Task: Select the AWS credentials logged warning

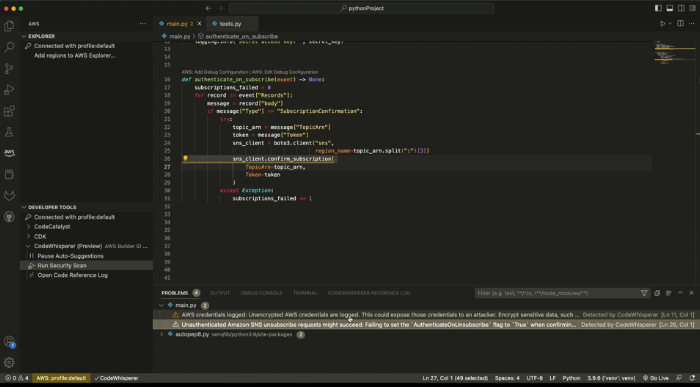Action: [426, 315]
